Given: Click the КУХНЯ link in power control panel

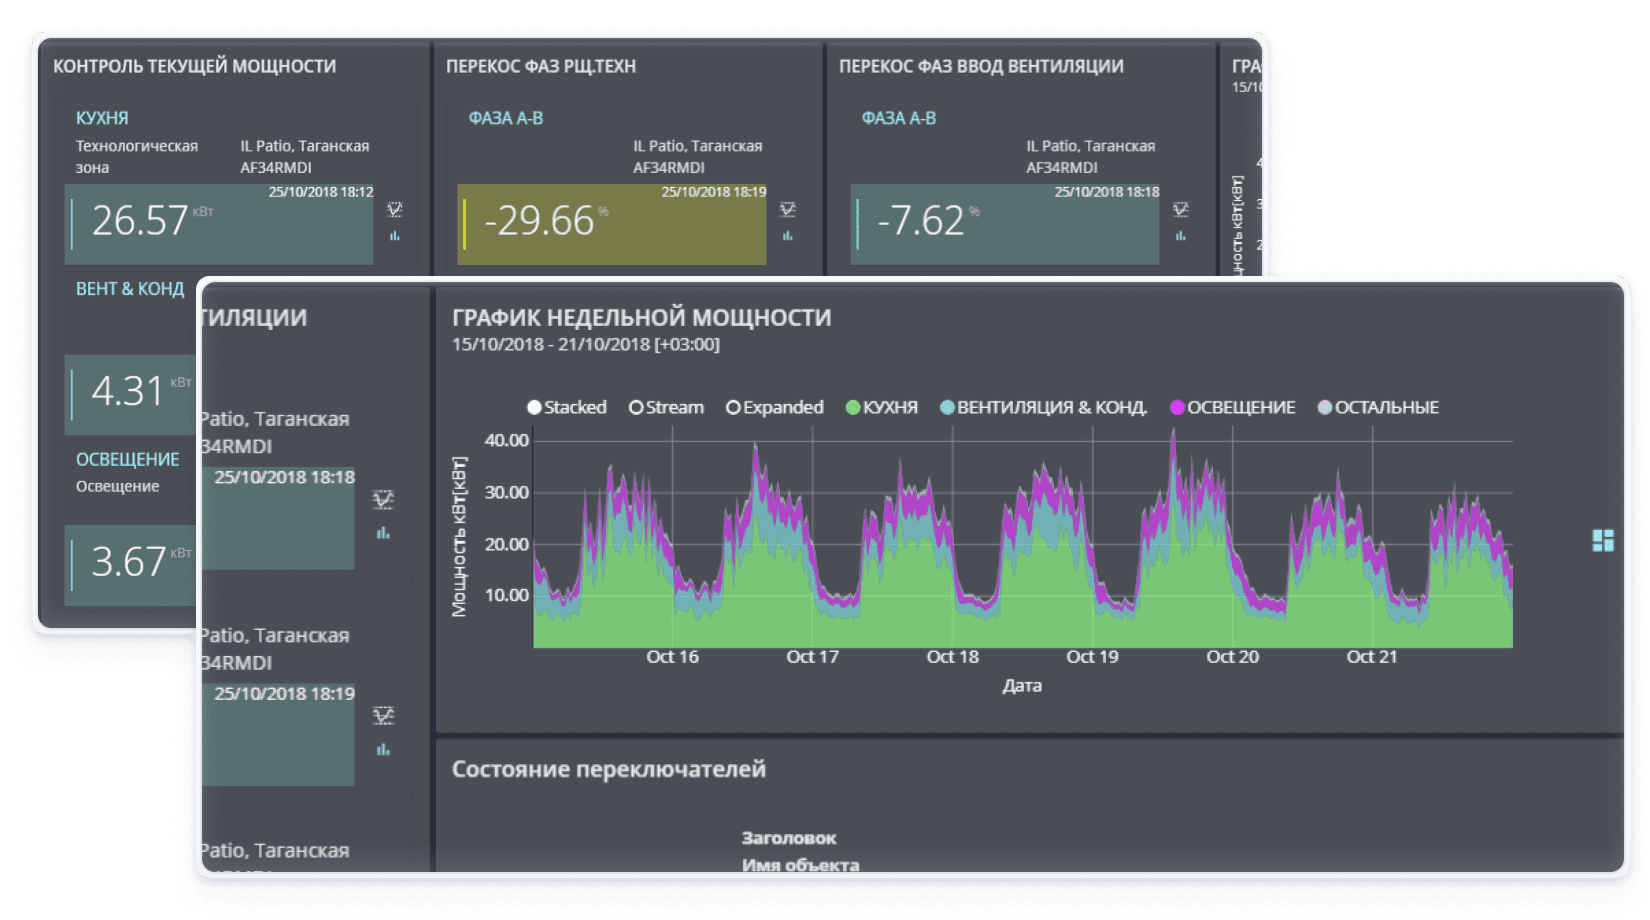Looking at the screenshot, I should coord(102,118).
